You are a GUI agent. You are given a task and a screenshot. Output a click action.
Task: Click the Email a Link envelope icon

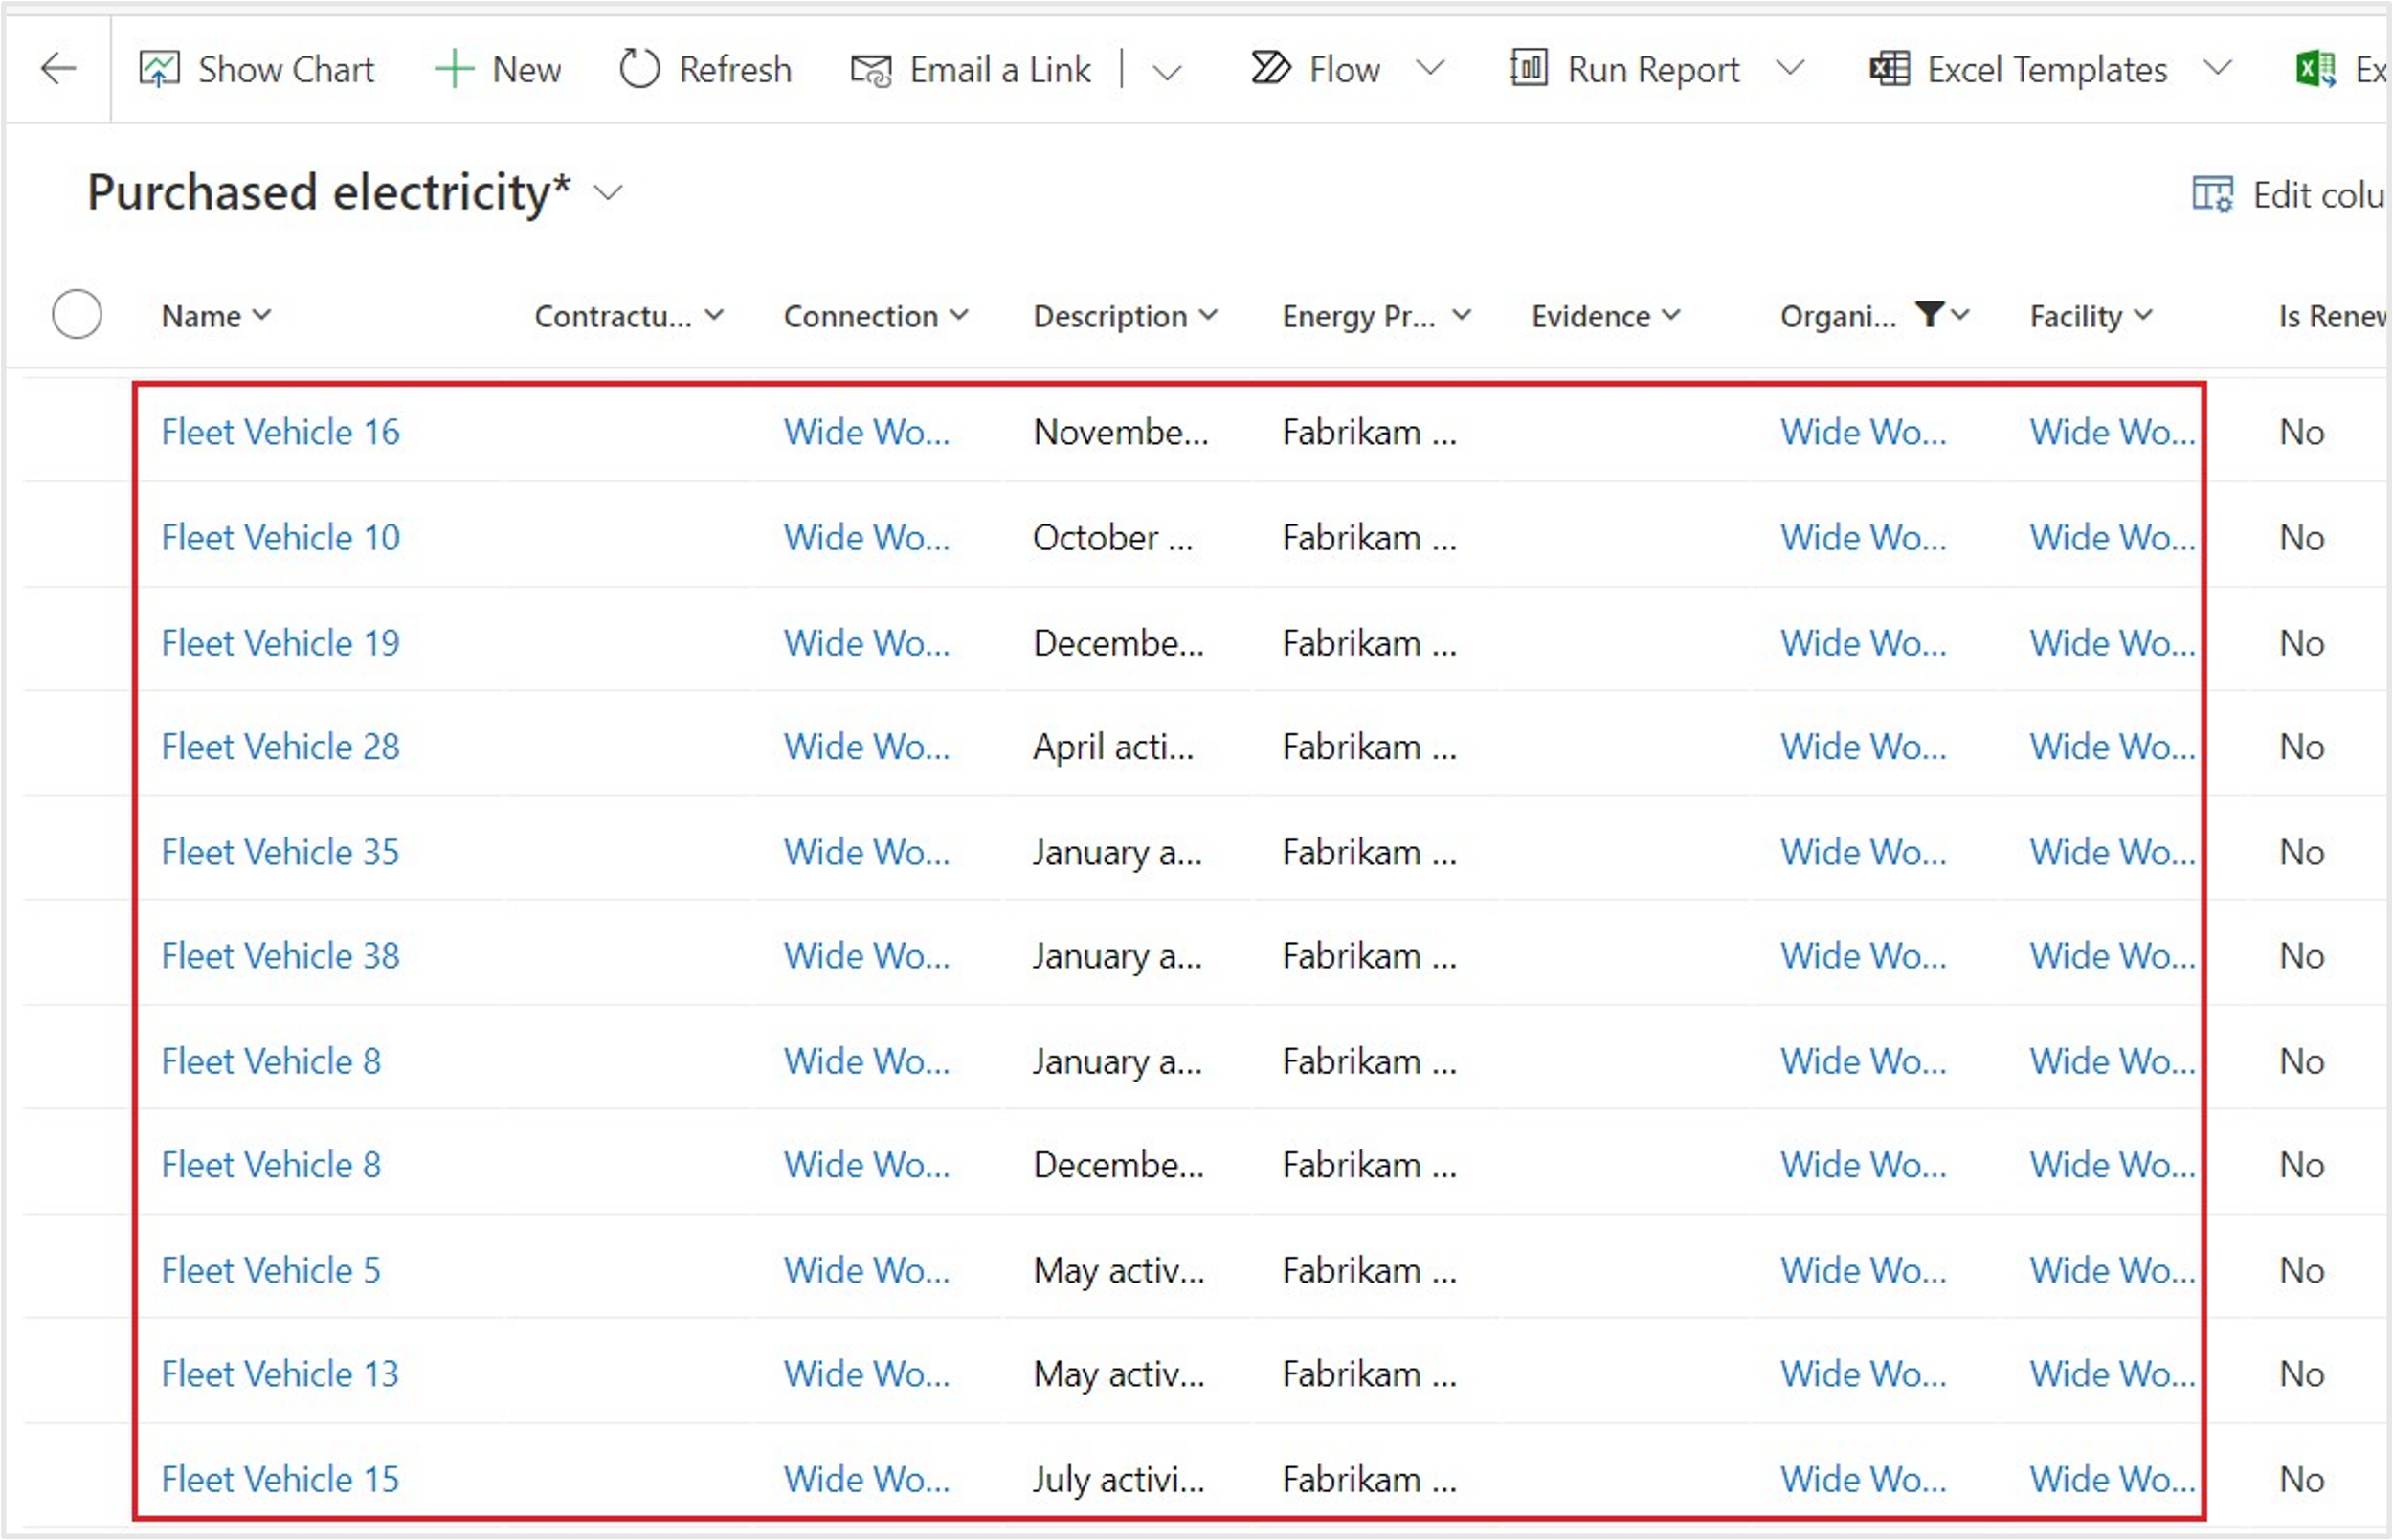(870, 70)
